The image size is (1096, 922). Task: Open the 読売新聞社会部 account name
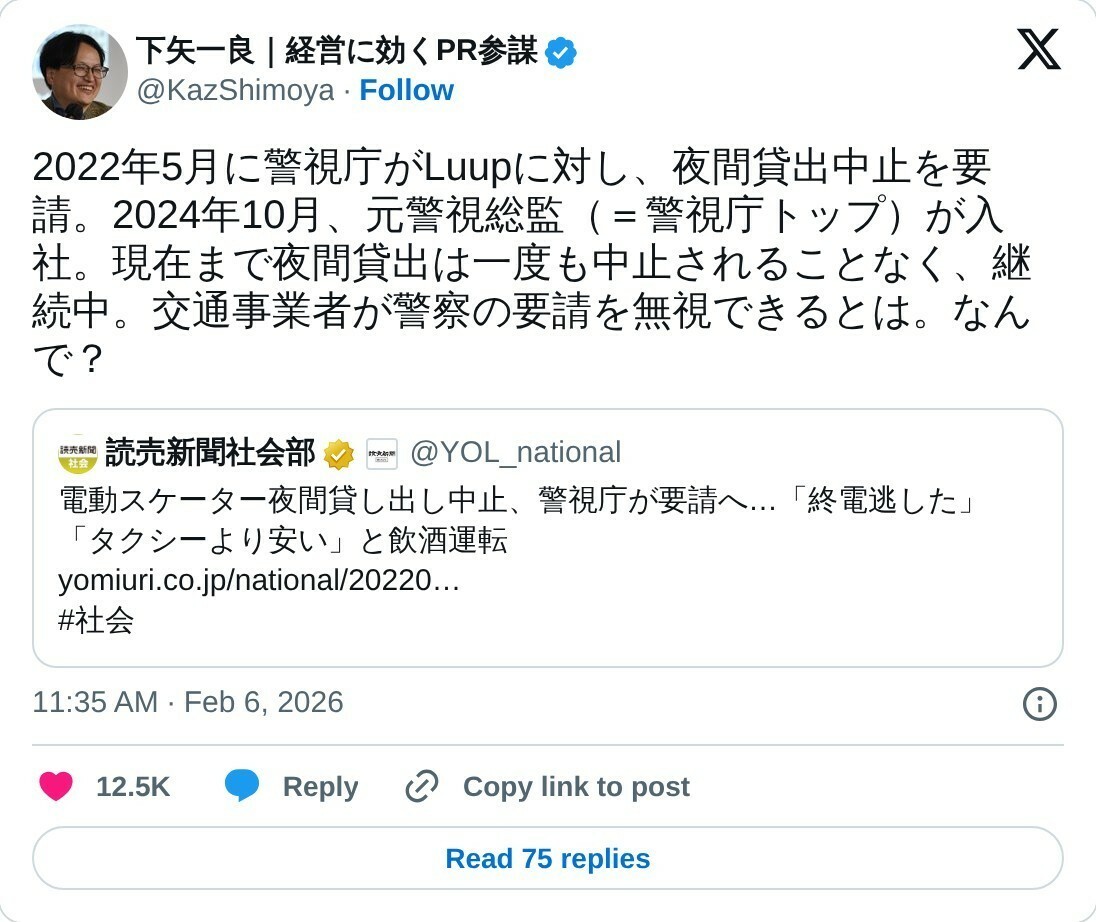coord(210,453)
